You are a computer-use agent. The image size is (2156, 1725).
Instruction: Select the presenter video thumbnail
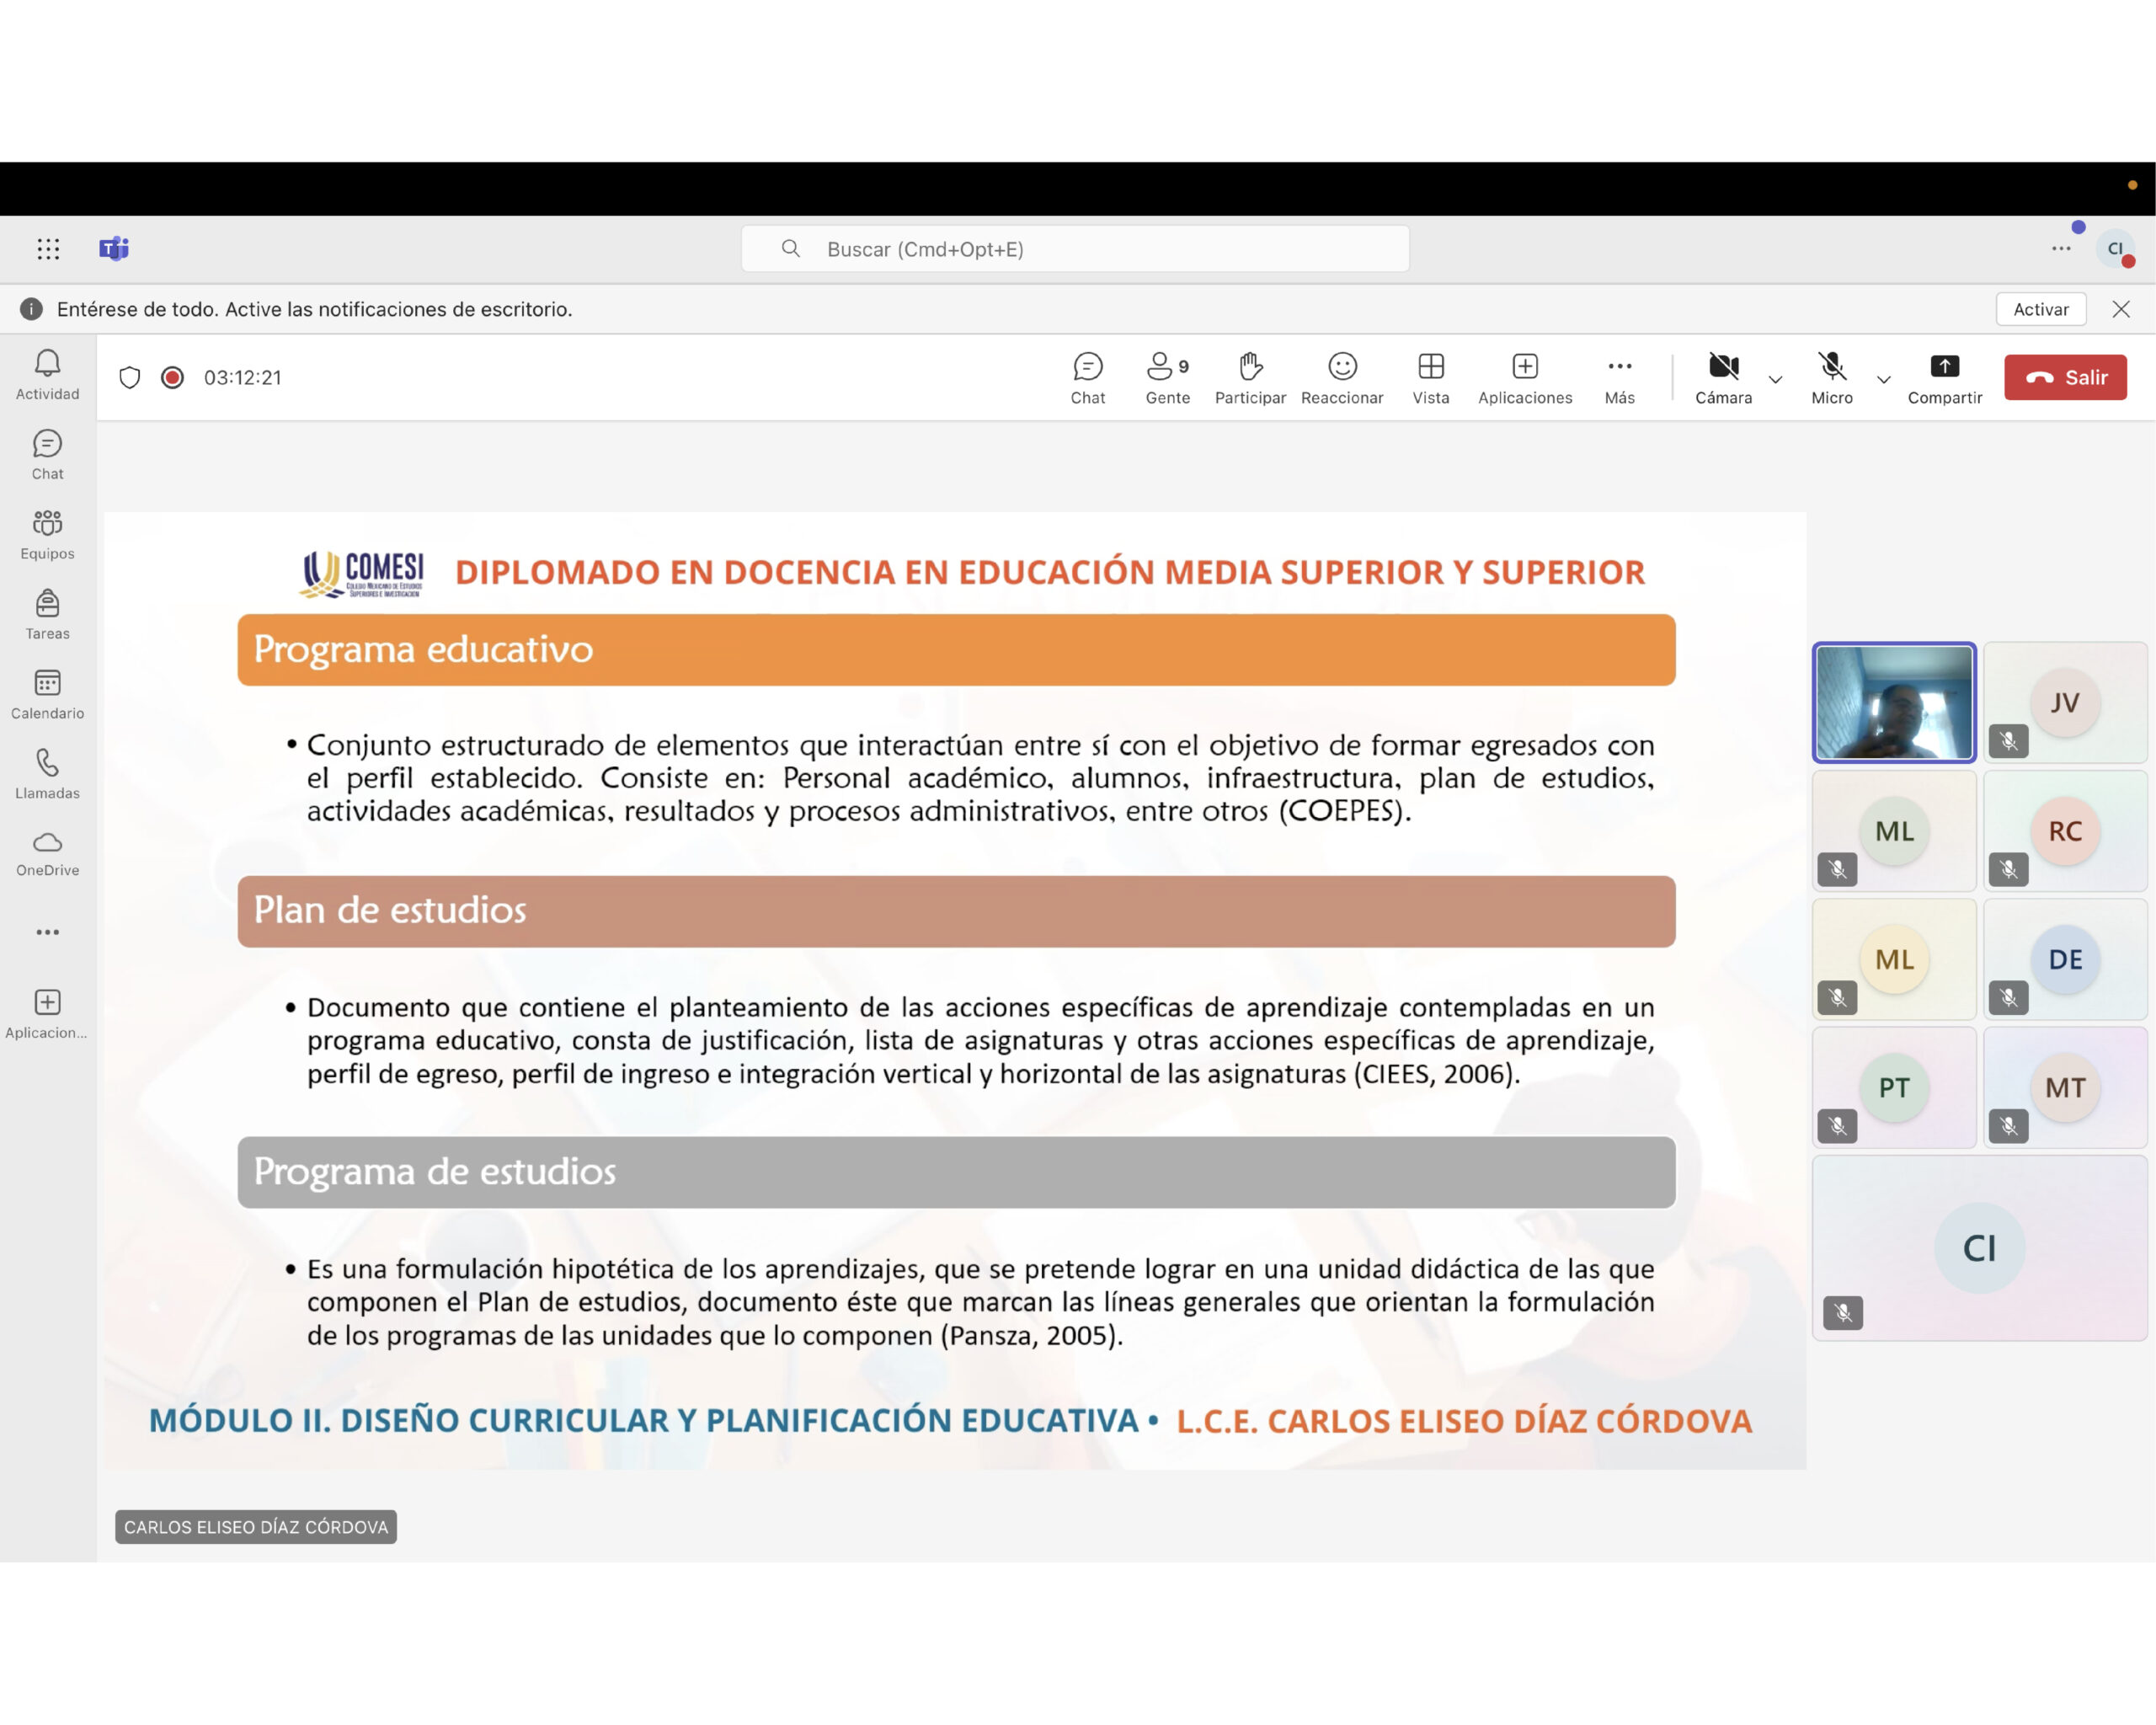[1894, 702]
